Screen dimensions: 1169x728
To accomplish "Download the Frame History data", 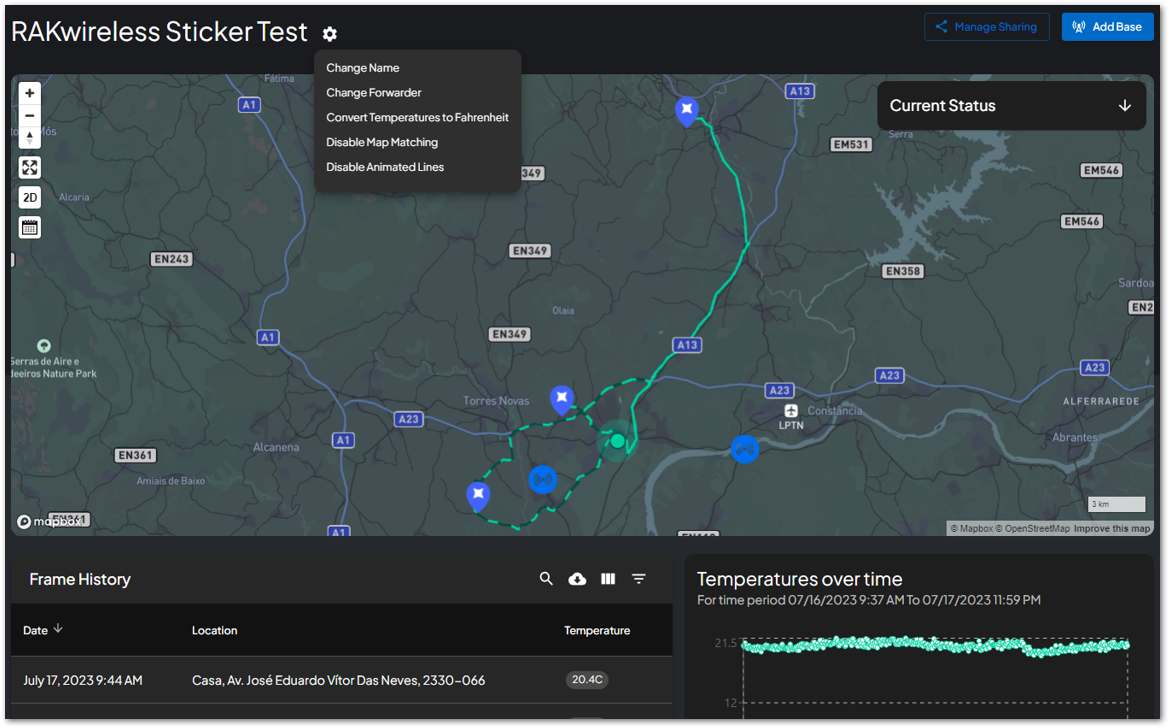I will pyautogui.click(x=577, y=579).
